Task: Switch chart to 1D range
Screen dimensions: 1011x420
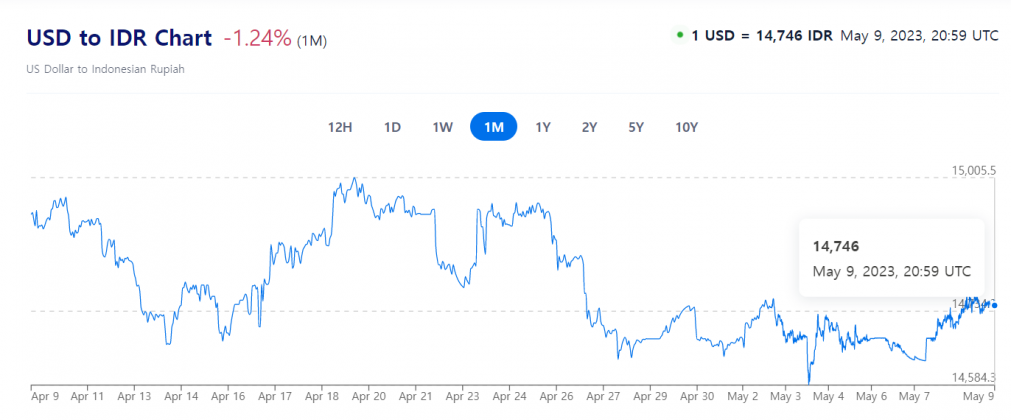Action: (x=393, y=127)
